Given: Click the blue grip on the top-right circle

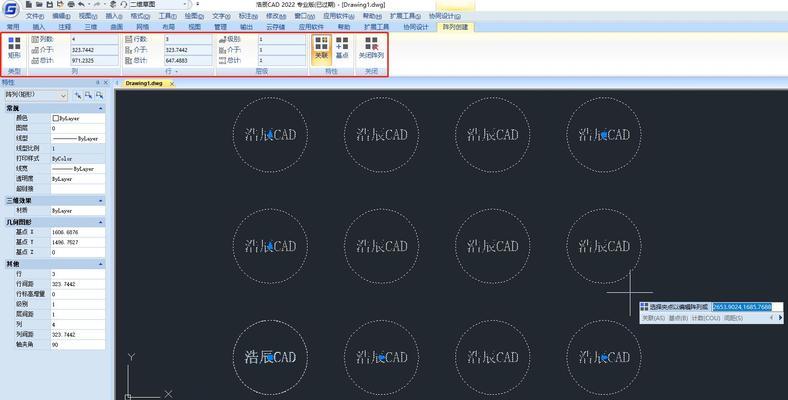Looking at the screenshot, I should coord(604,135).
